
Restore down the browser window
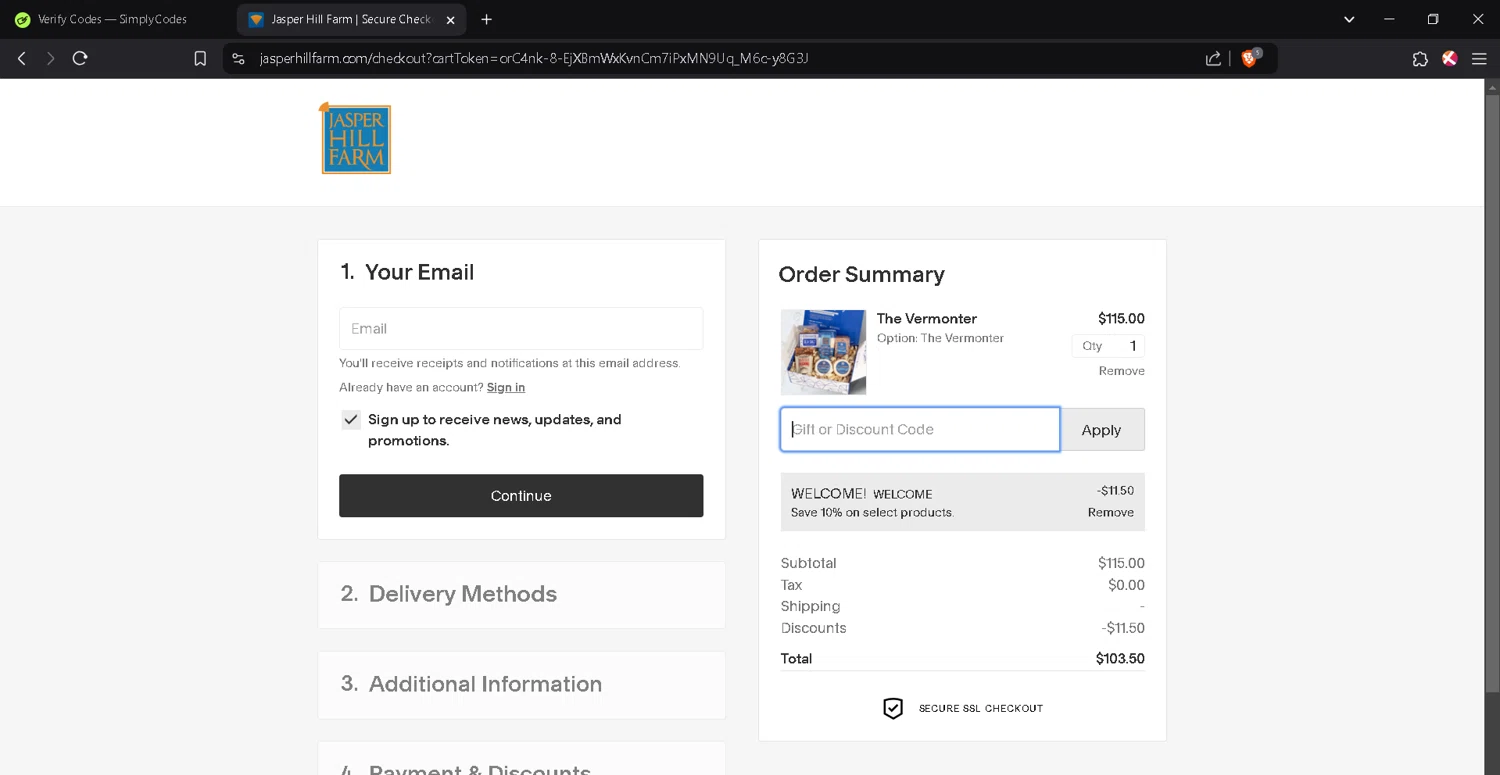pyautogui.click(x=1433, y=19)
